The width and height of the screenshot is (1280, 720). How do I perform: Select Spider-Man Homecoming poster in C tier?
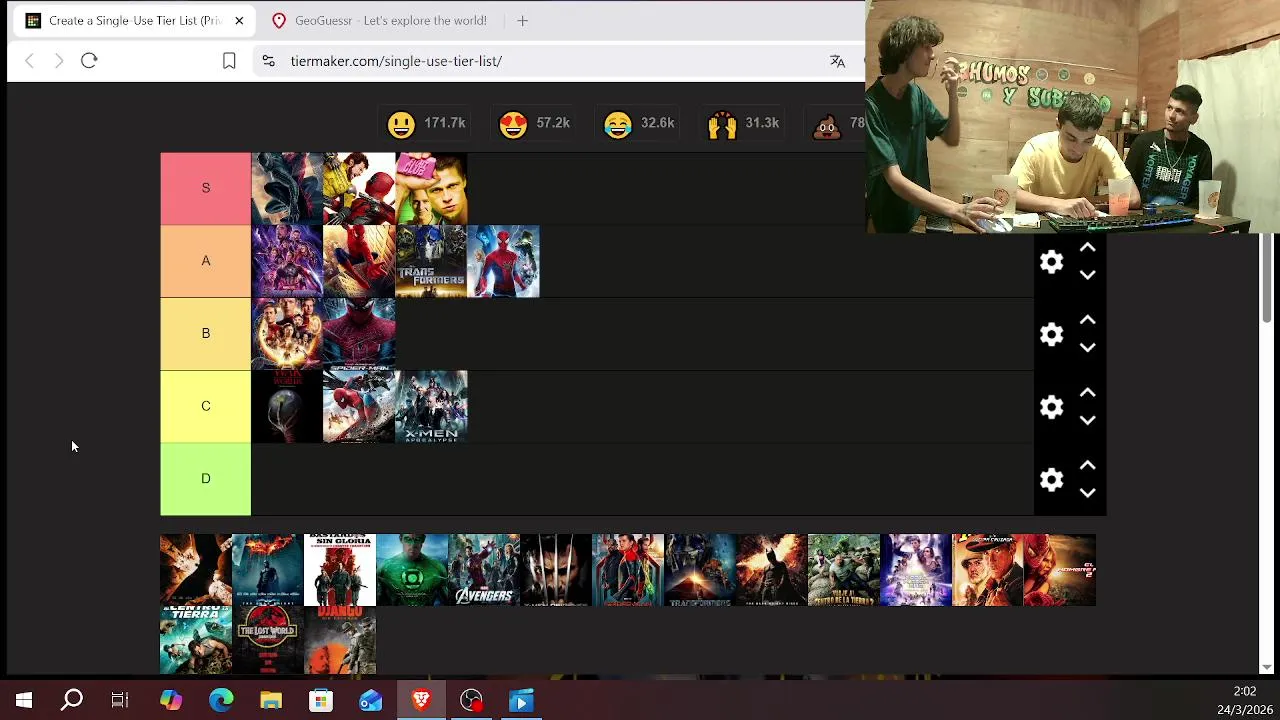pos(359,407)
